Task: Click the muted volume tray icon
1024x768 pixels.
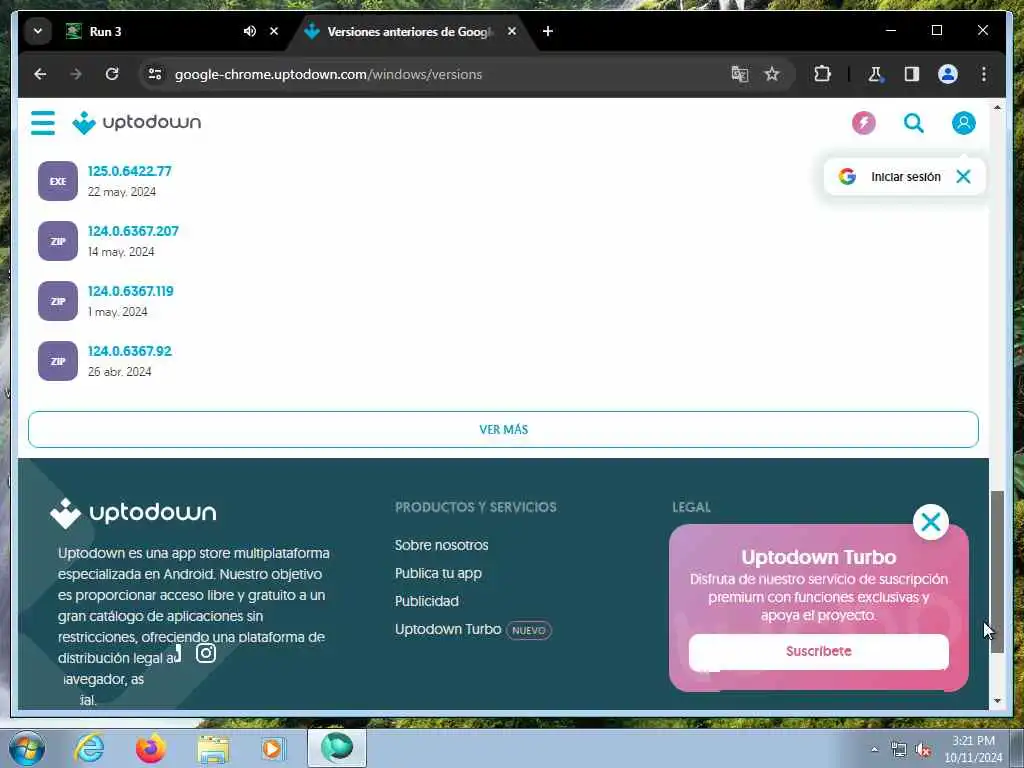Action: tap(923, 750)
